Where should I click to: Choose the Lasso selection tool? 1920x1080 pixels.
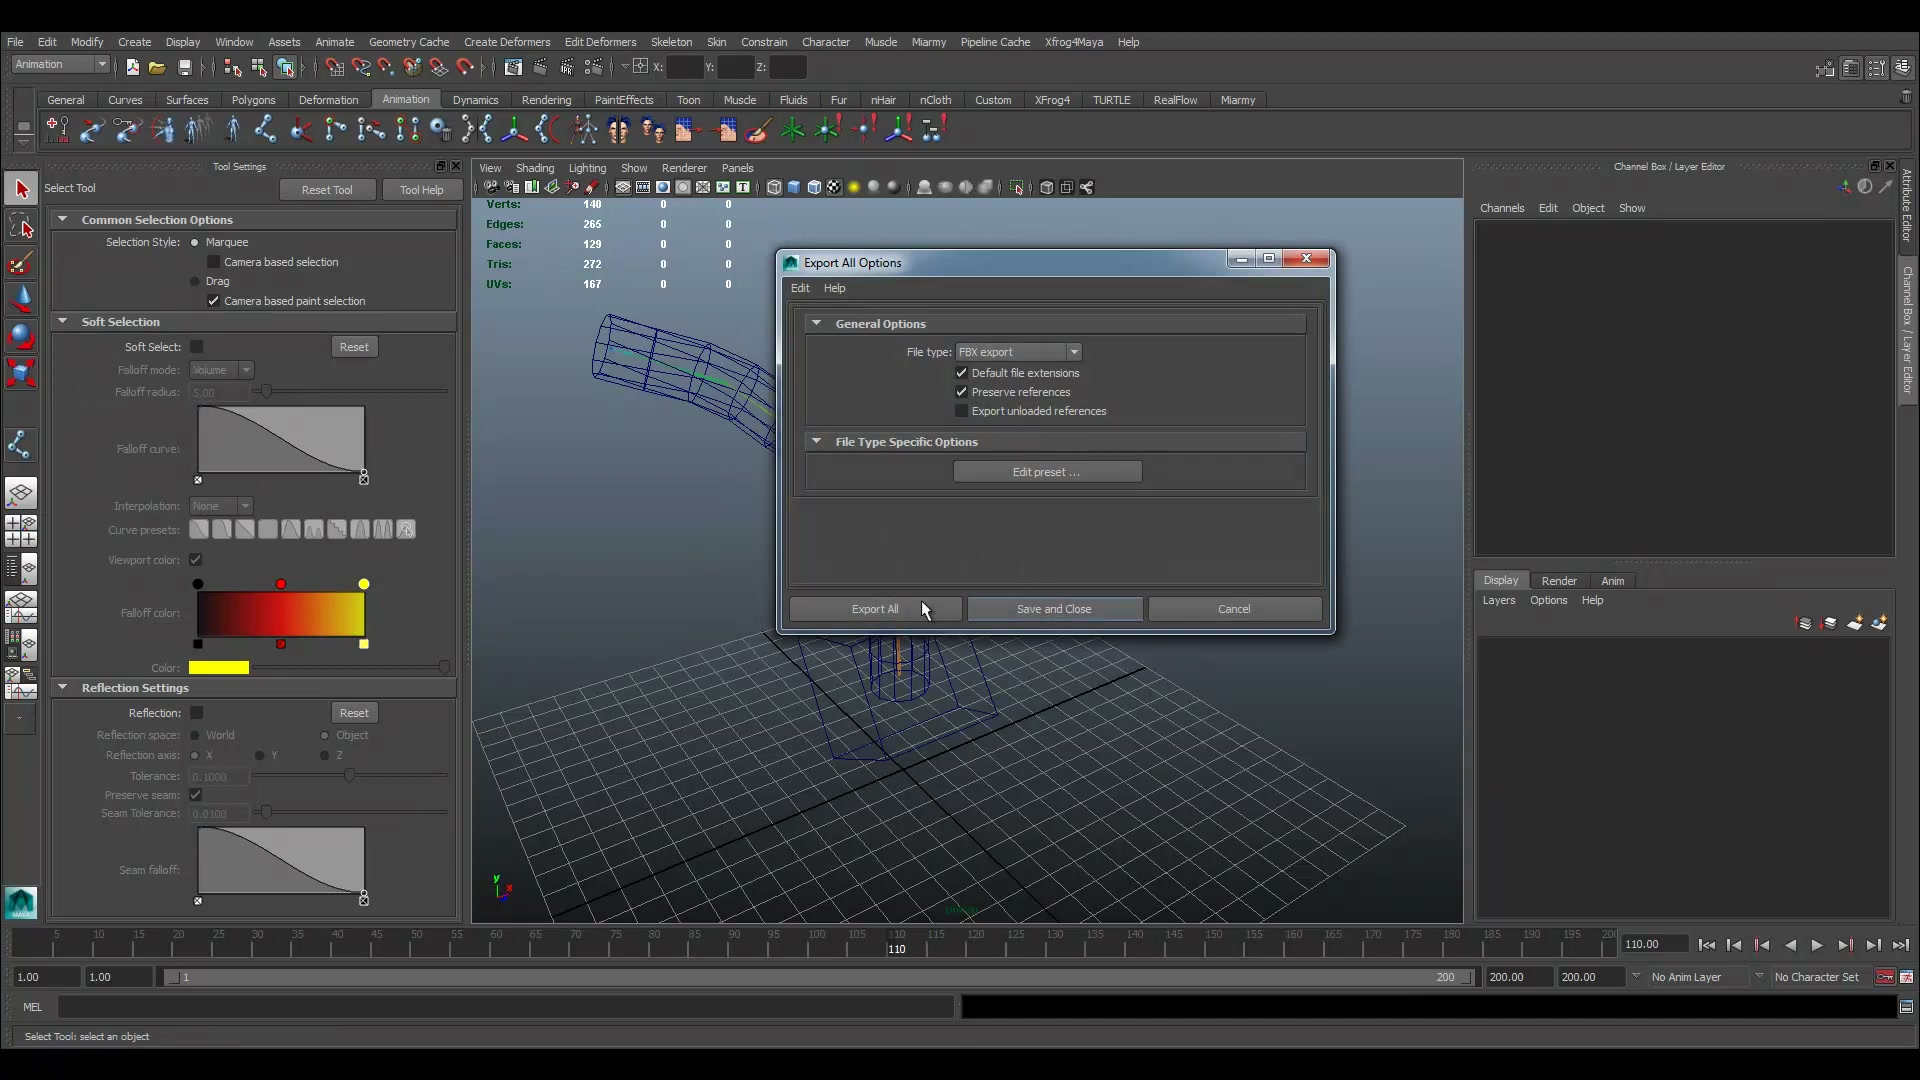pos(21,226)
